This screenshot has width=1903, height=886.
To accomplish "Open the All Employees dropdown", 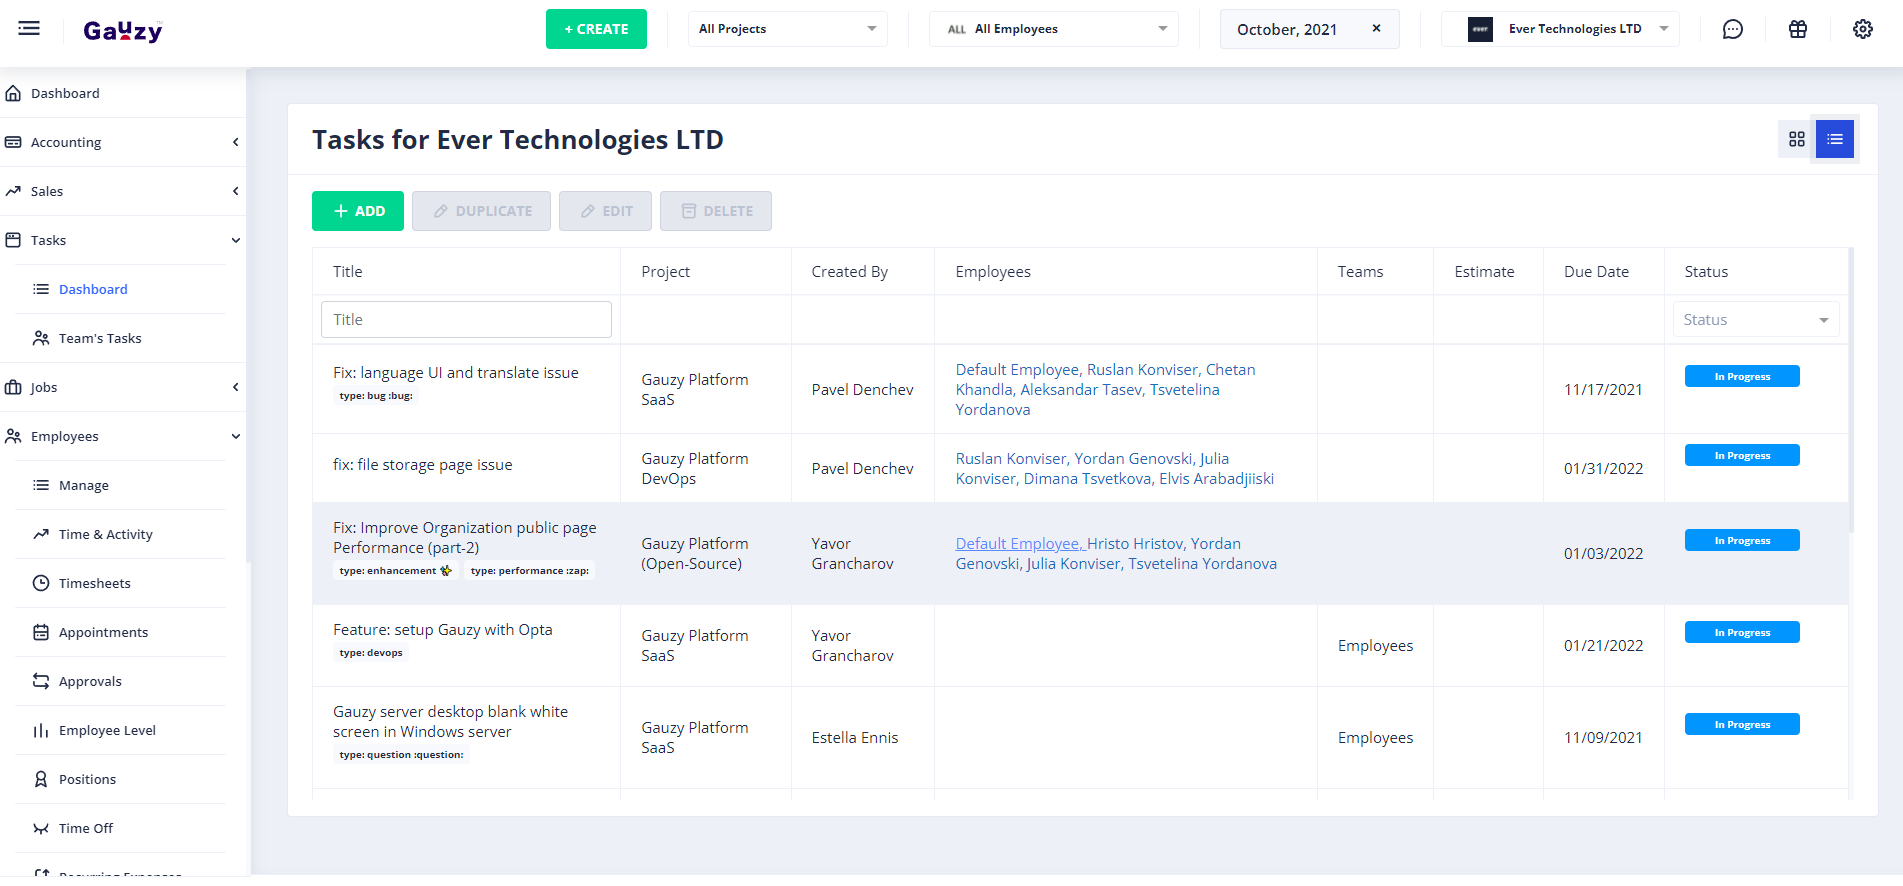I will [x=1054, y=29].
